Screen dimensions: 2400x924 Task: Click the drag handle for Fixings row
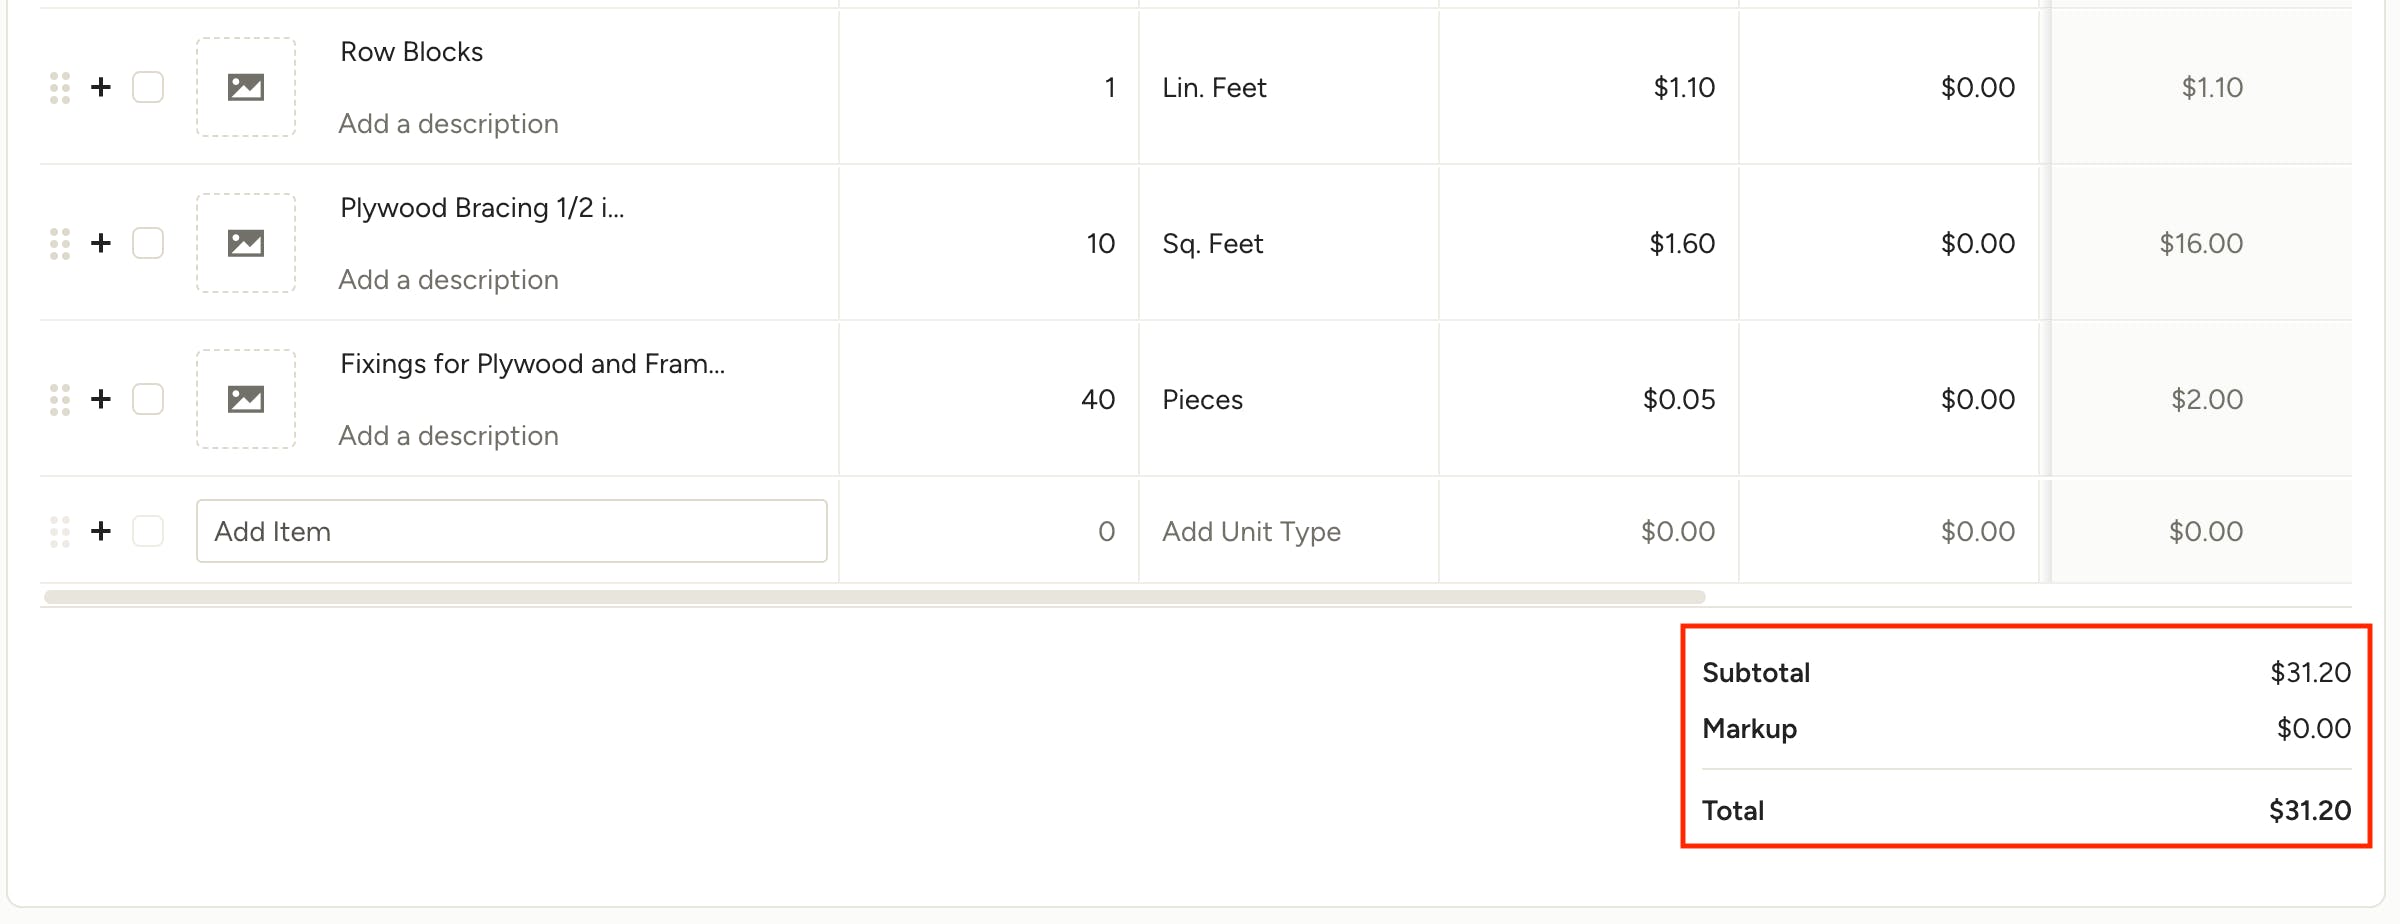(60, 400)
